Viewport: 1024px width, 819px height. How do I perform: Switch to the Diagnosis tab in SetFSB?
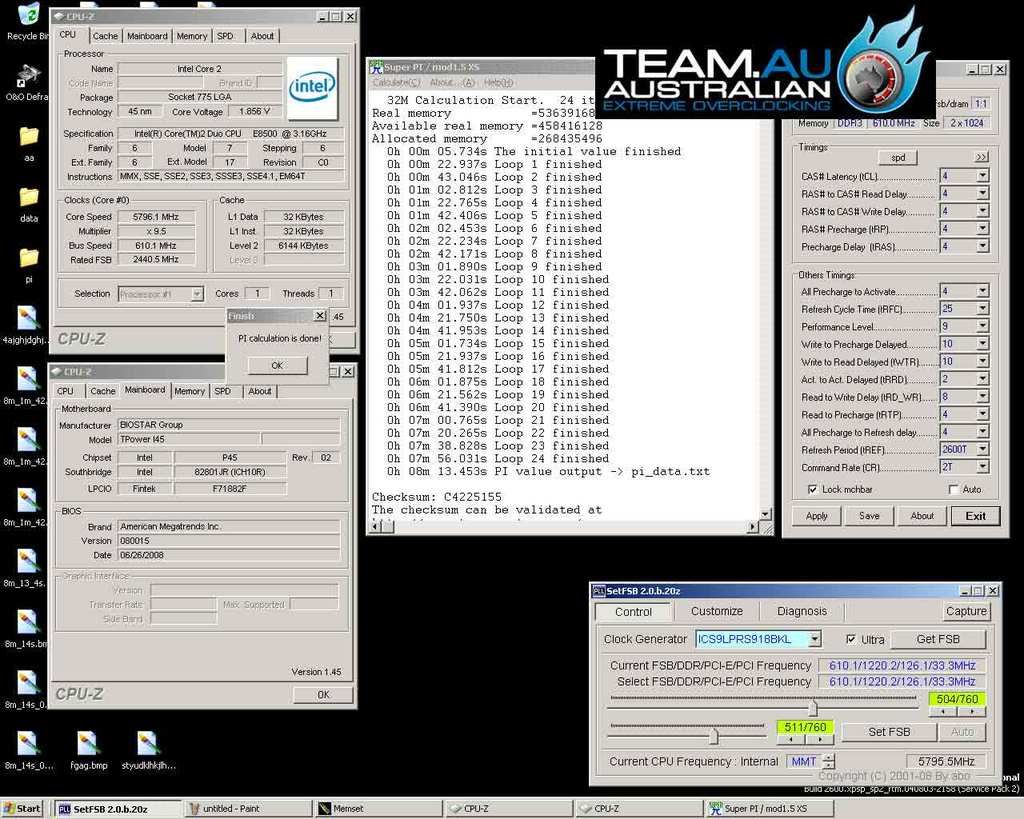tap(801, 611)
